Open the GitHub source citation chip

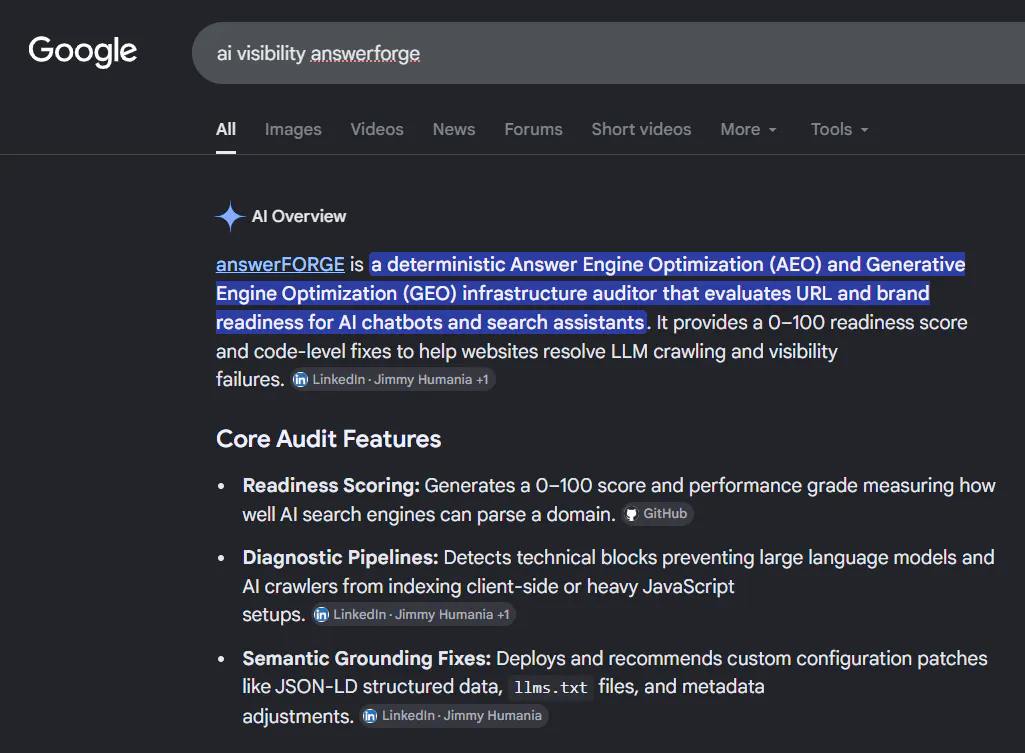[x=657, y=514]
